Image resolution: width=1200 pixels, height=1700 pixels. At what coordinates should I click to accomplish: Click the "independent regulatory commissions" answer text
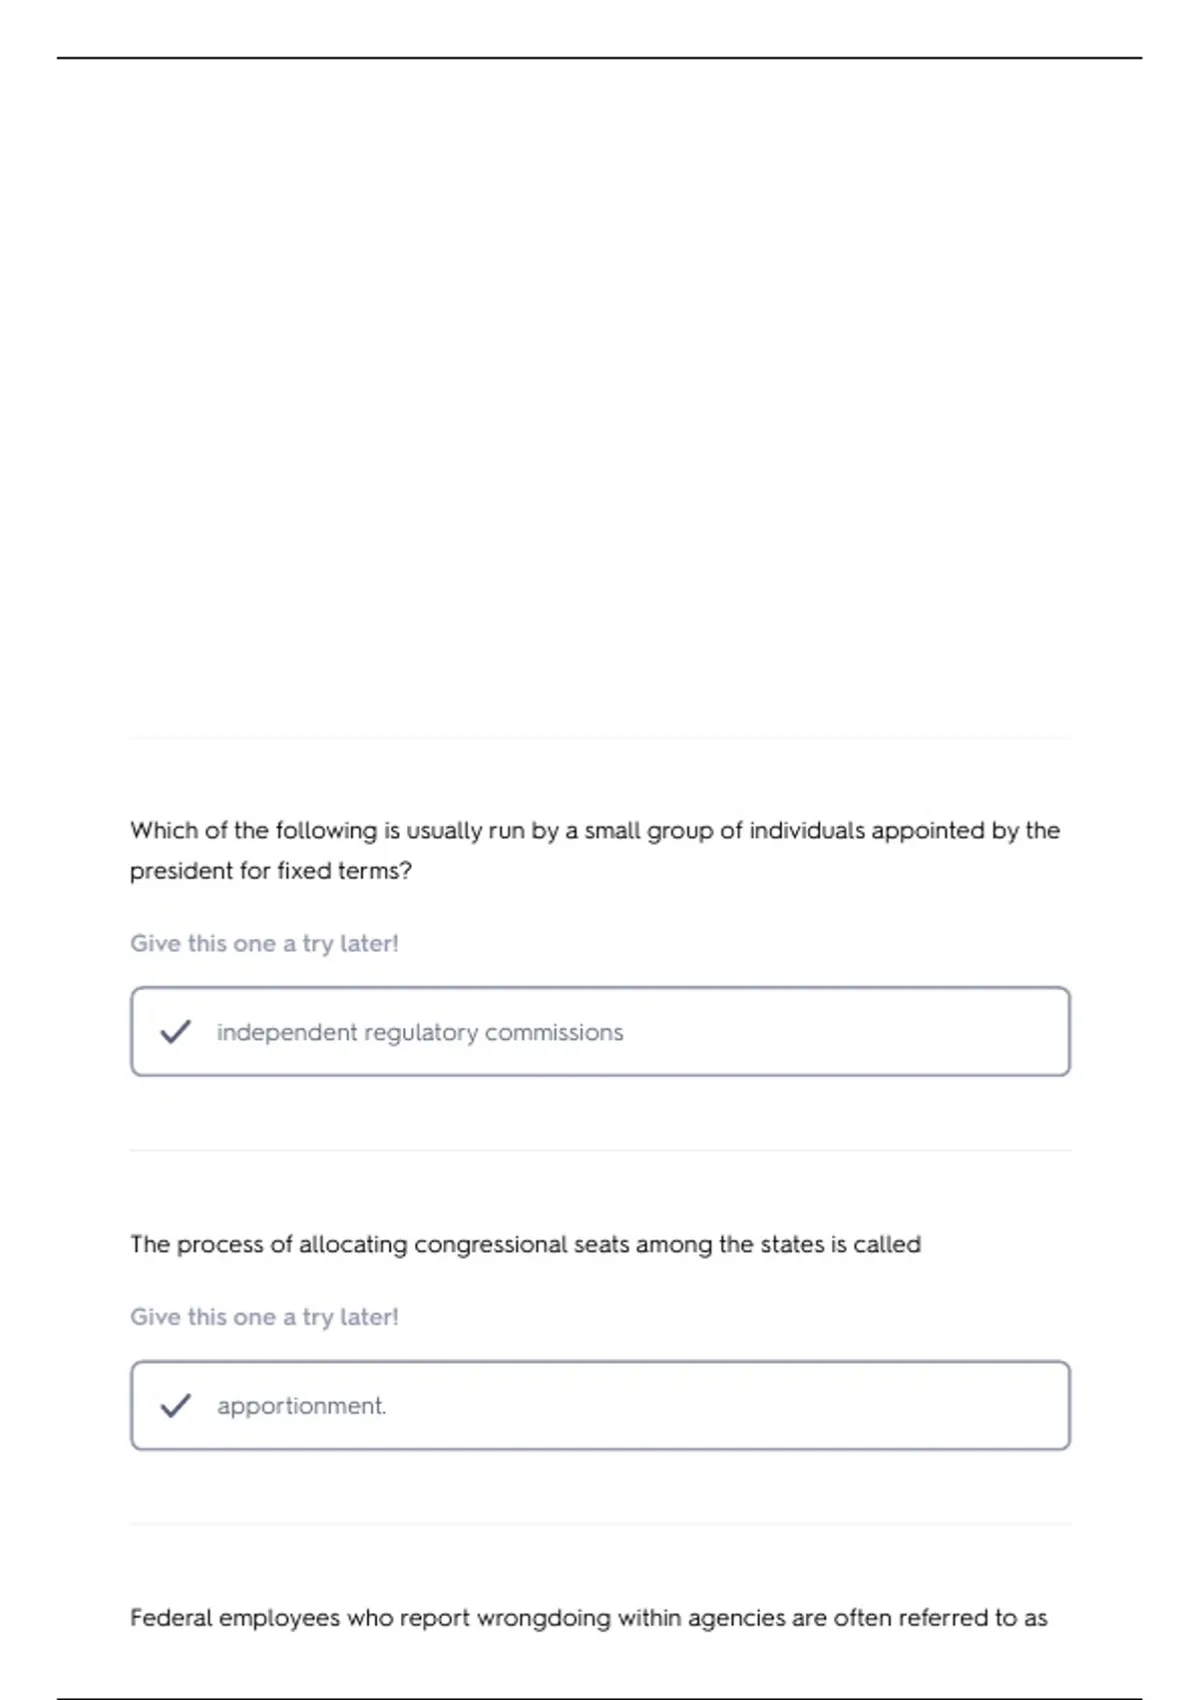(x=420, y=1033)
